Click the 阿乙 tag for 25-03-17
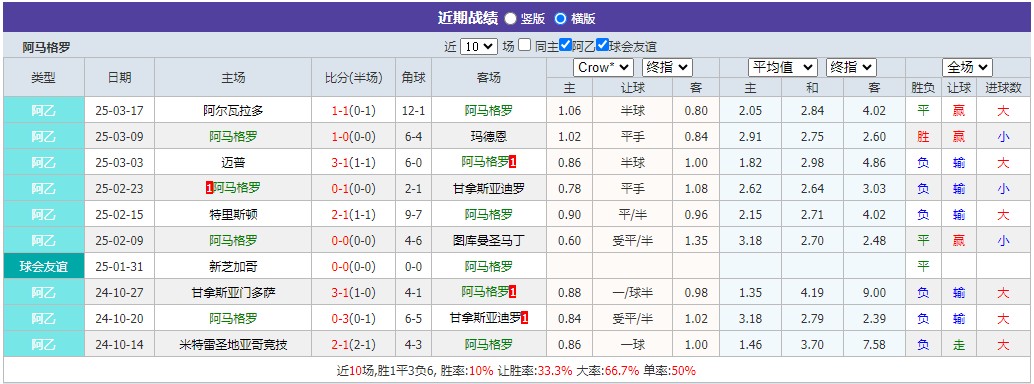 tap(44, 111)
